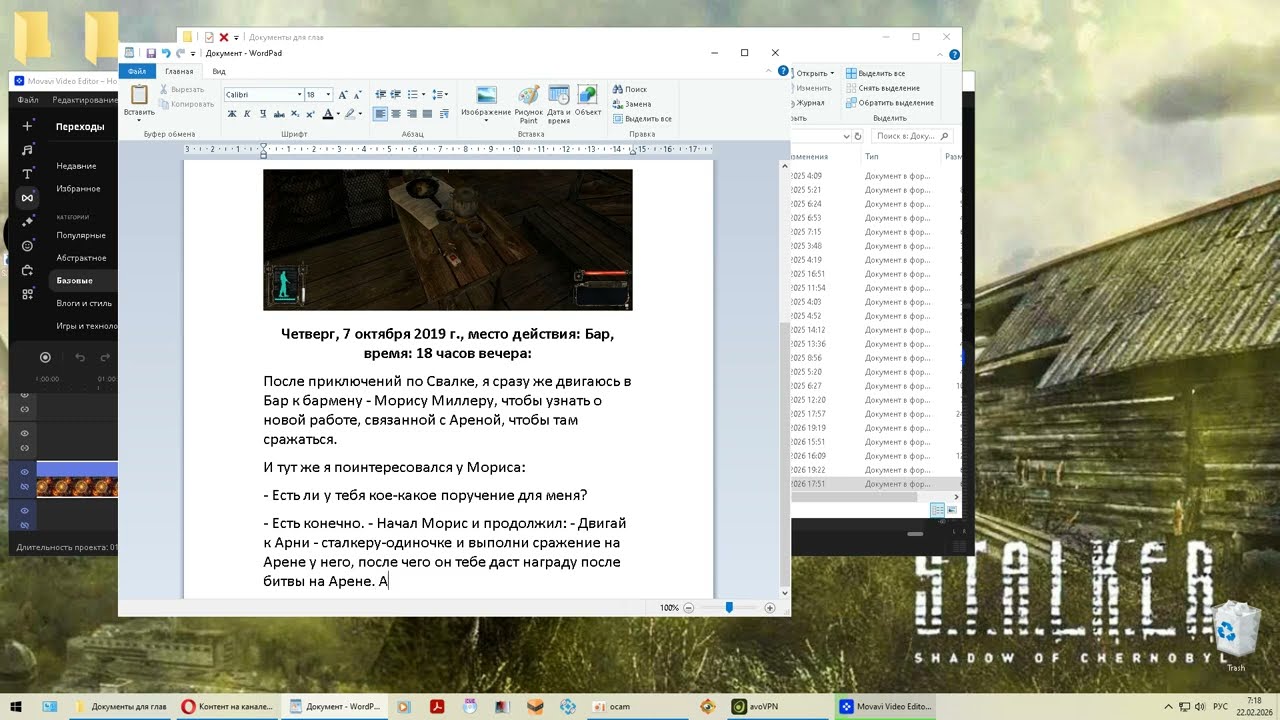Toggle superscript formatting
This screenshot has height=720, width=1280.
[x=309, y=114]
